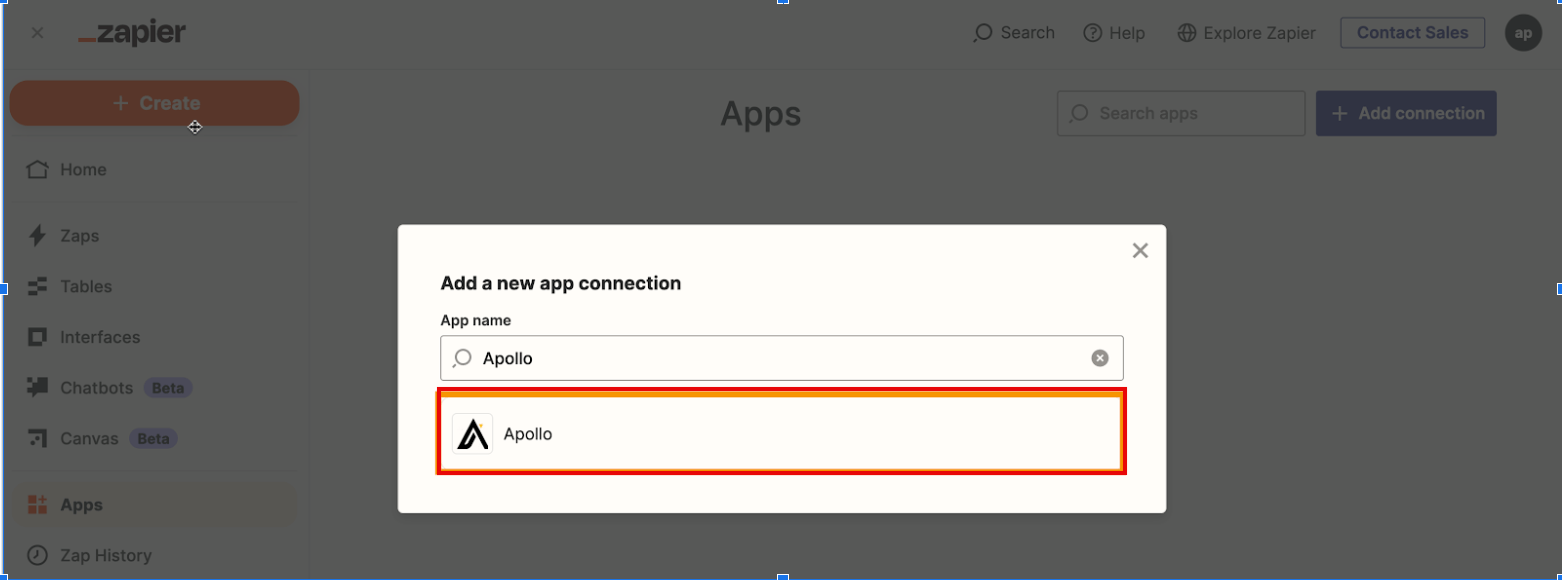Click the Contact Sales button
The height and width of the screenshot is (580, 1562).
(x=1413, y=33)
